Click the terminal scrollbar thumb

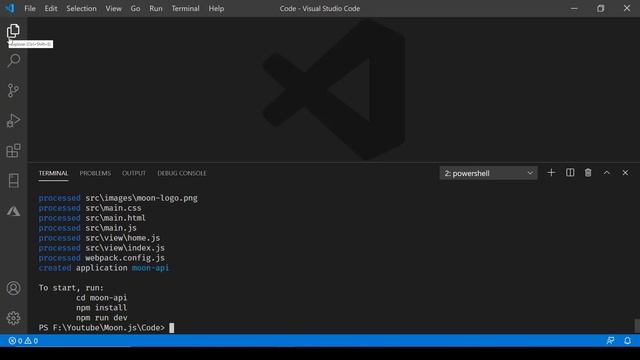[636, 326]
